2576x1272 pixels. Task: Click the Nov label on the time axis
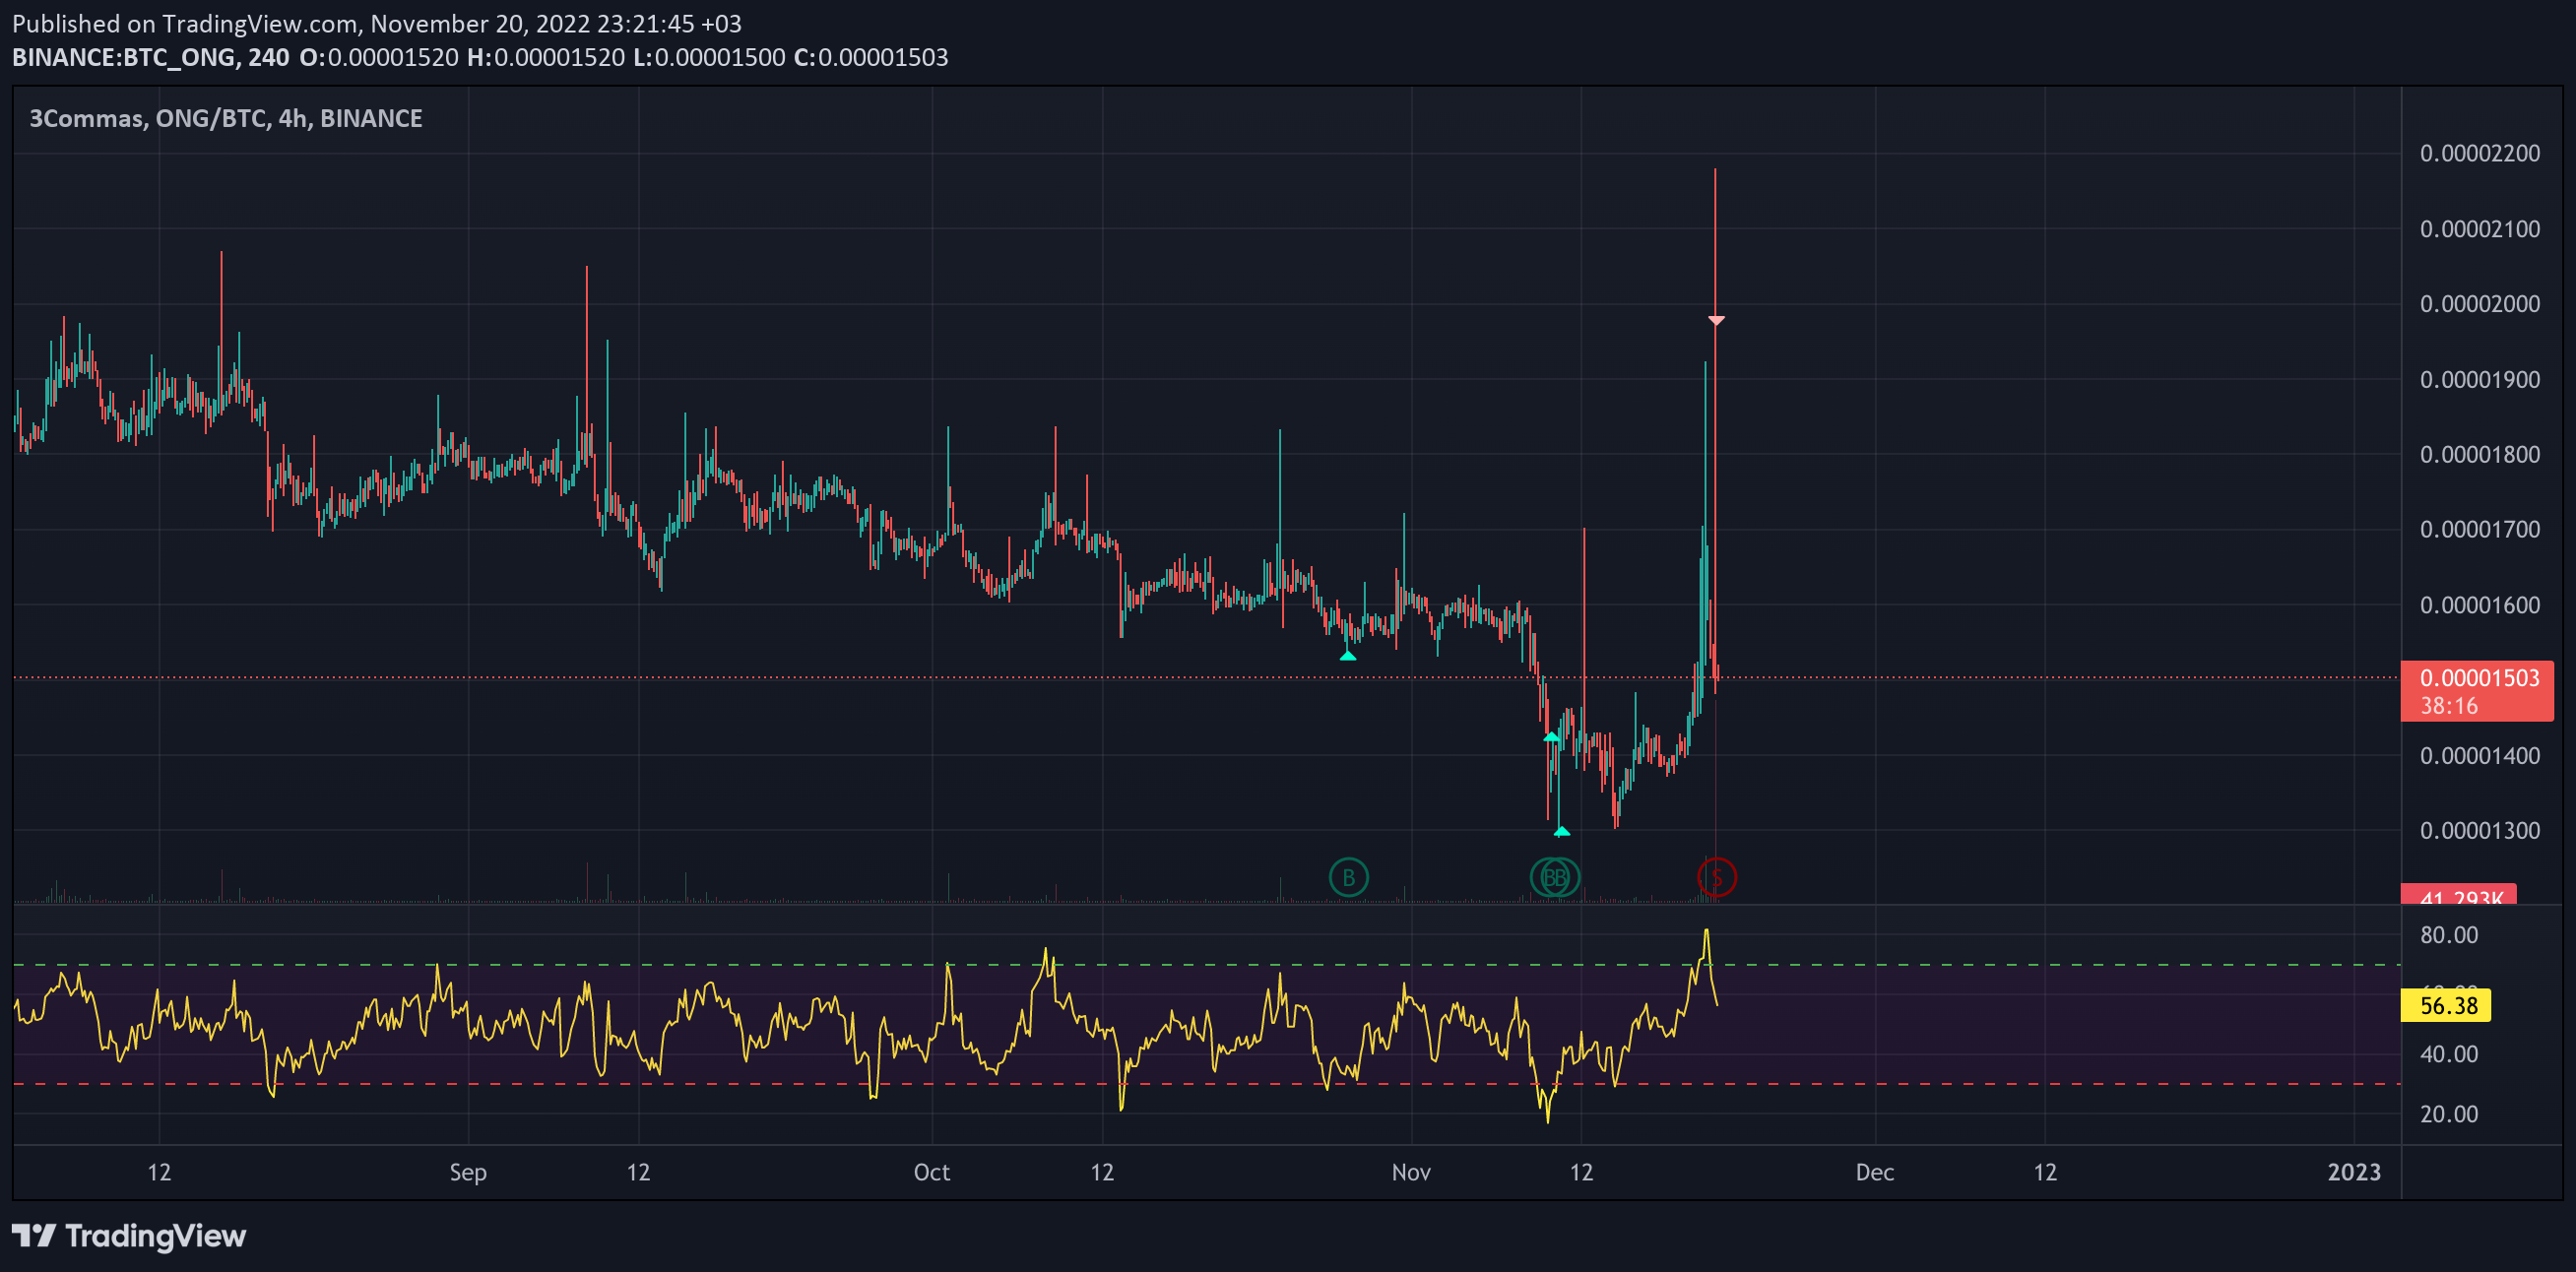[1411, 1172]
